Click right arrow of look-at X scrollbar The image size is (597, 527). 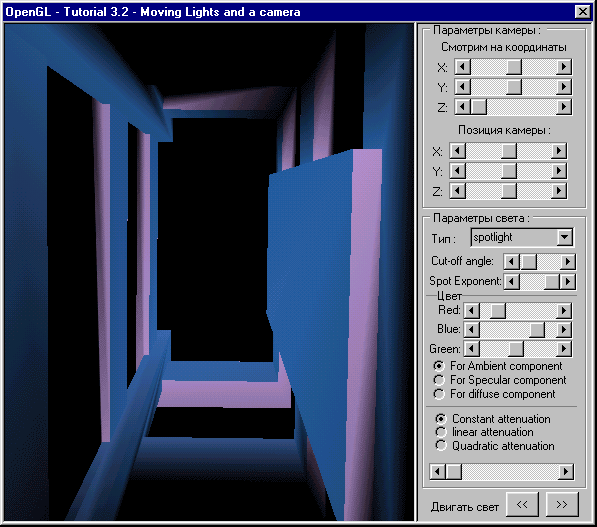(563, 67)
